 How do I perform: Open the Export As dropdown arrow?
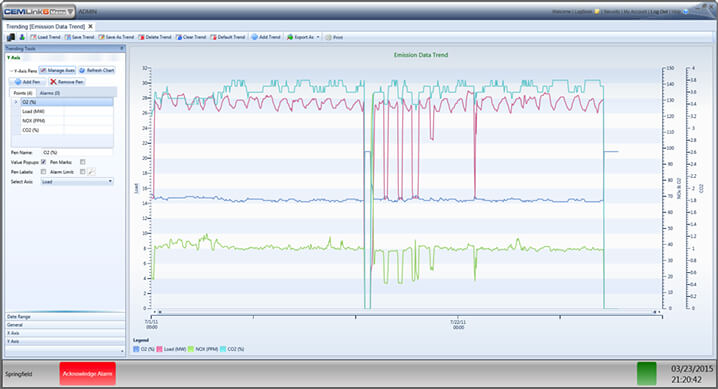tap(318, 37)
